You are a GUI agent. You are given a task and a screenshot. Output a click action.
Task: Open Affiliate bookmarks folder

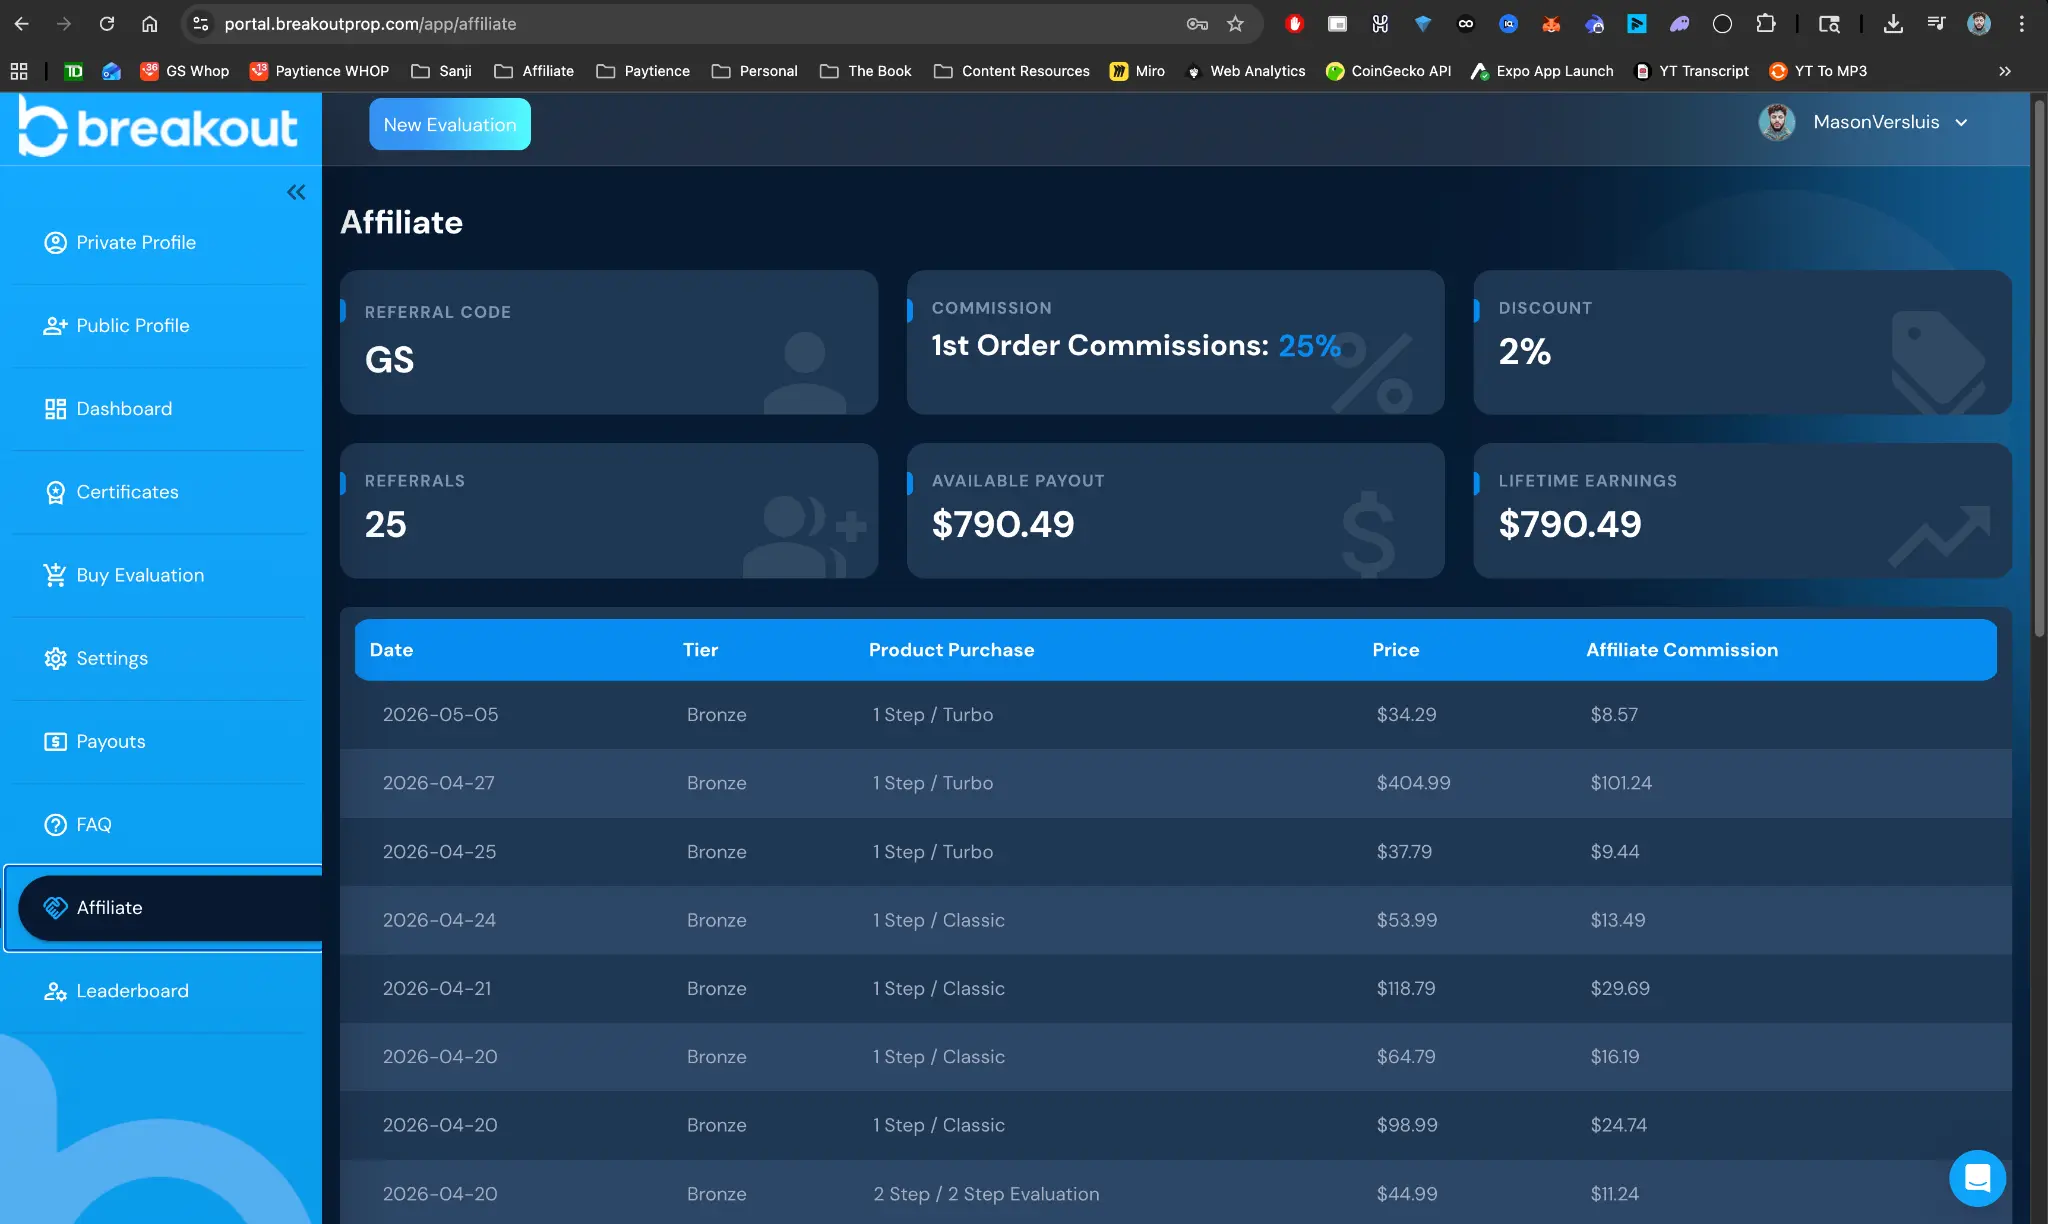coord(534,71)
